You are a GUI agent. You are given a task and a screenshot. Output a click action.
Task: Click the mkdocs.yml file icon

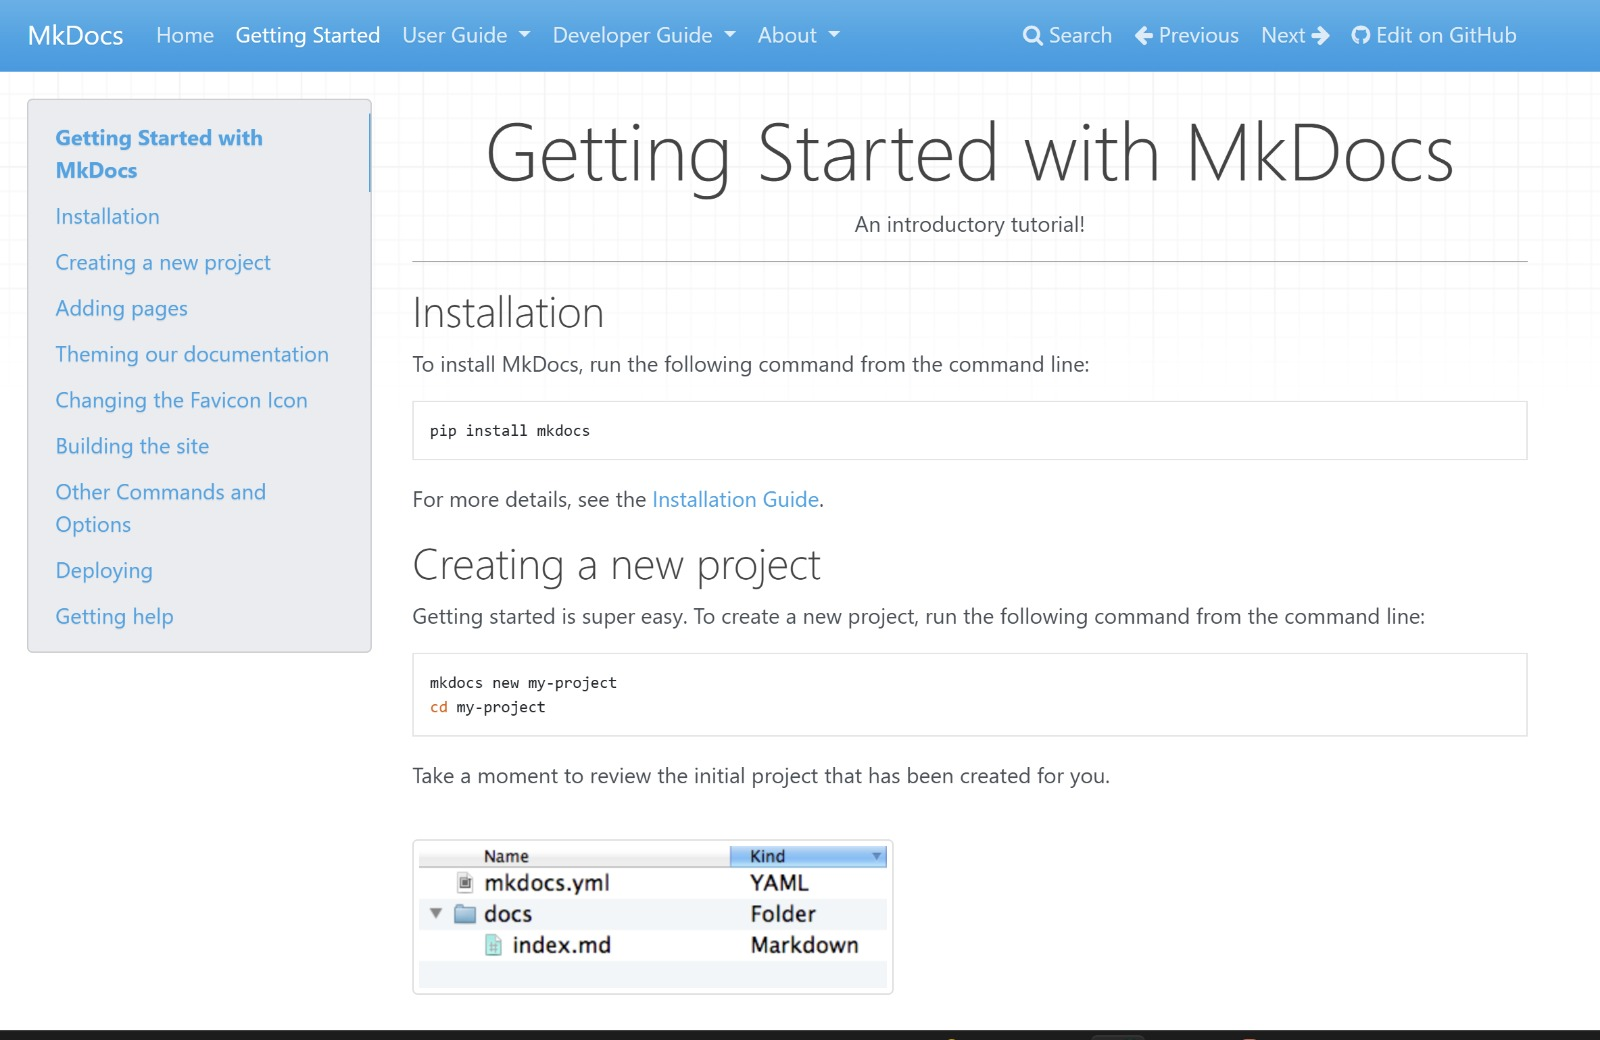click(465, 883)
